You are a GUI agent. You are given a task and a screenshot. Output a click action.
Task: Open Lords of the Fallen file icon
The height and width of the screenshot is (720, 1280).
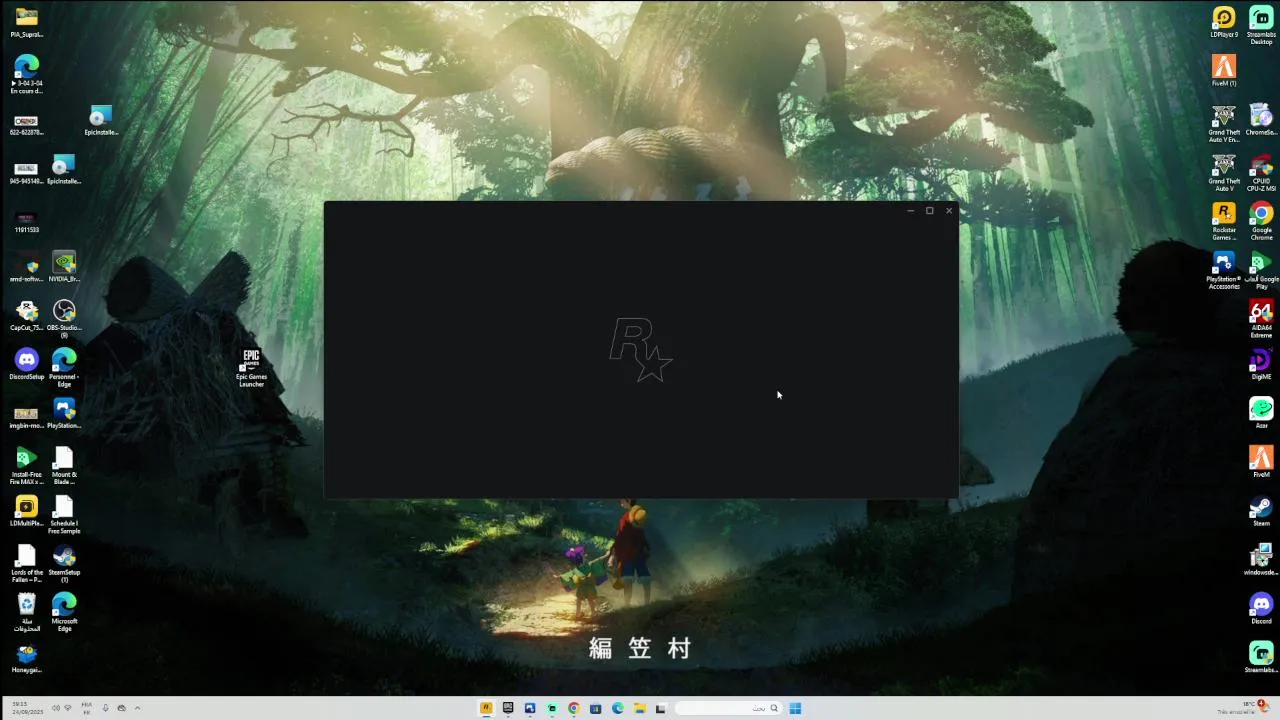click(x=27, y=564)
